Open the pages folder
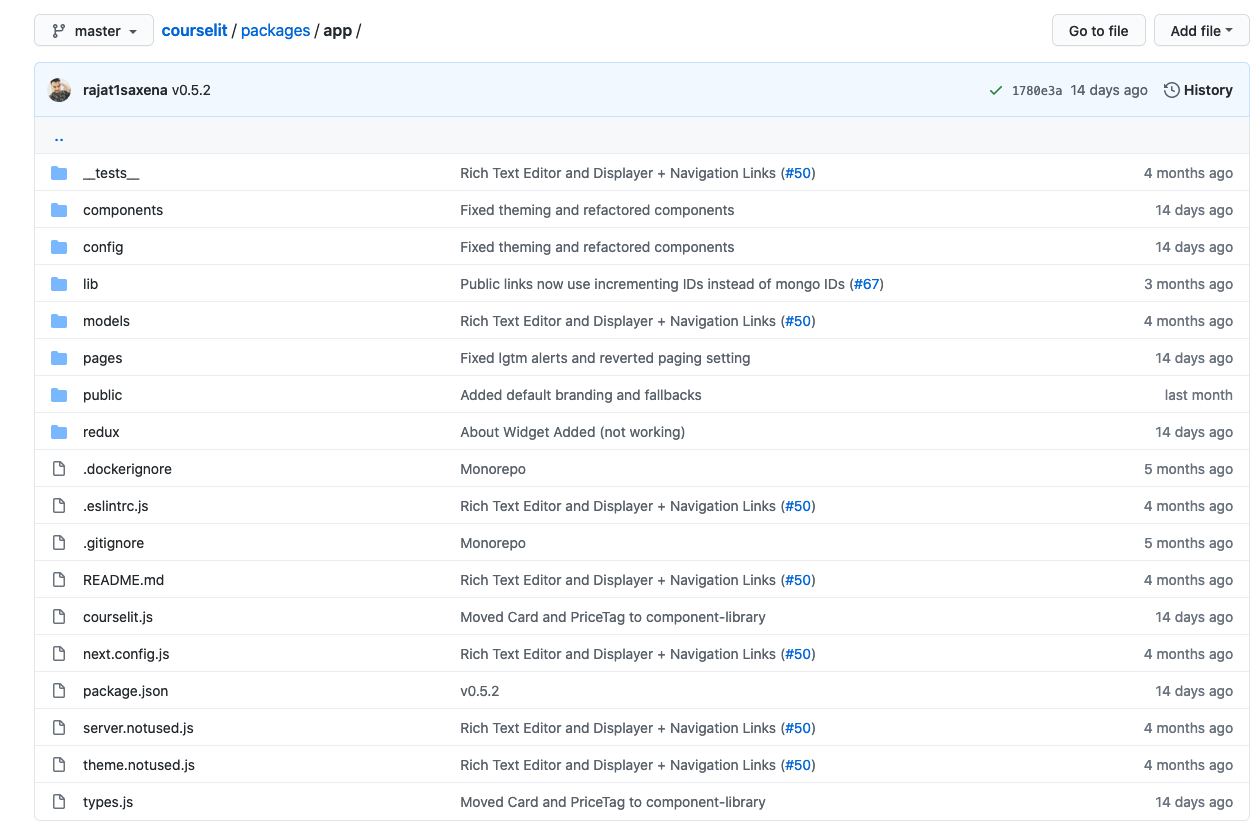Image resolution: width=1259 pixels, height=837 pixels. [x=102, y=358]
